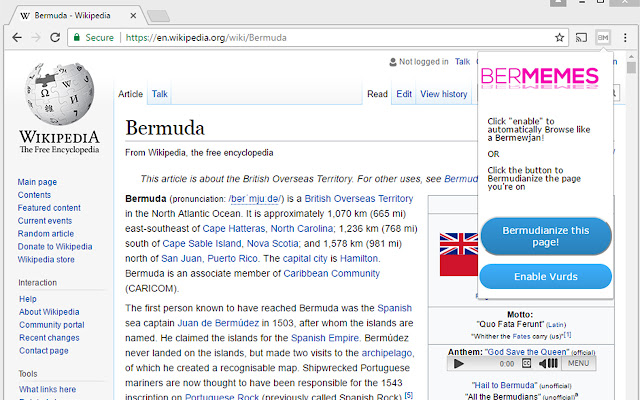Click the Enable Vurds button
640x400 pixels.
point(546,276)
